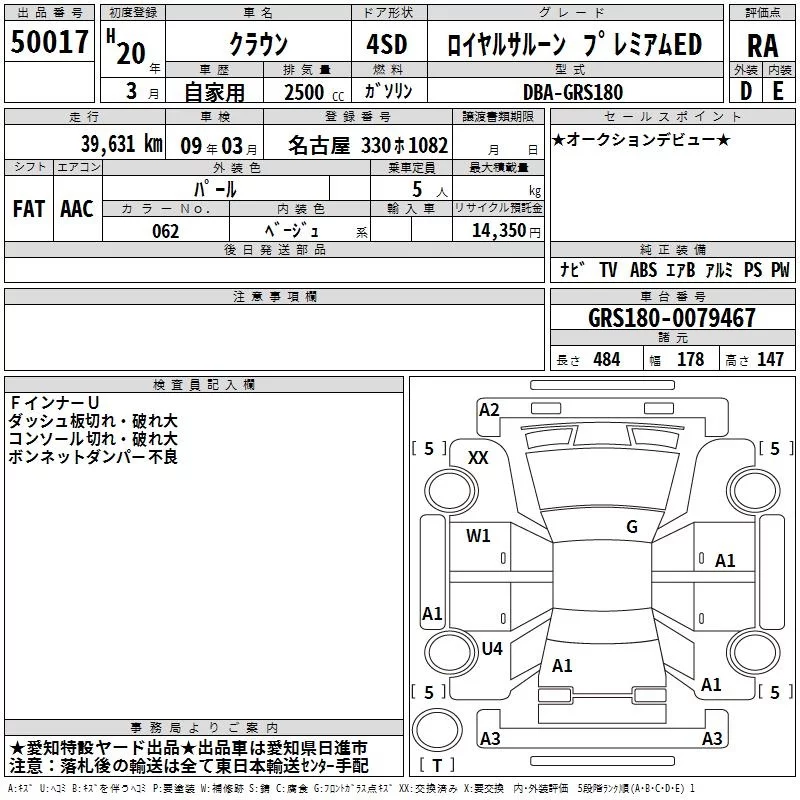Image resolution: width=800 pixels, height=800 pixels.
Task: Select the seating capacity value 5人
Action: (x=430, y=190)
